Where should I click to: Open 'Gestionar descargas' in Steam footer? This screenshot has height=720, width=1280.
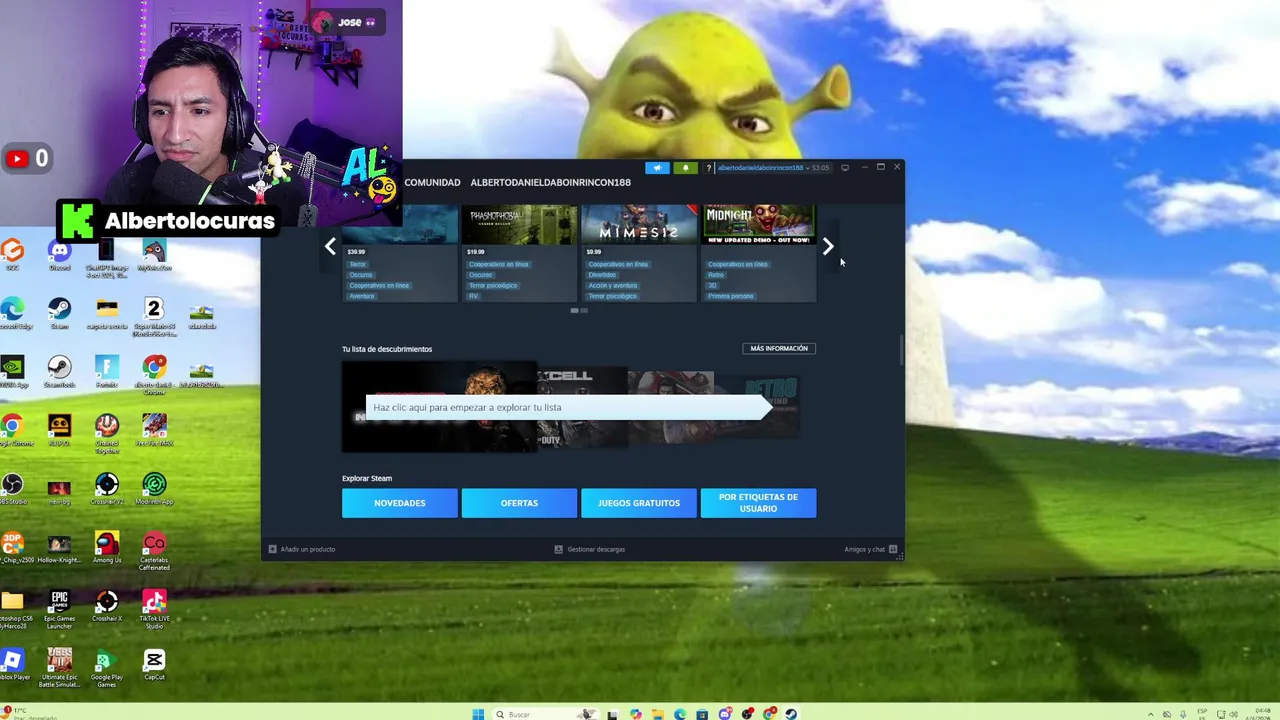[x=590, y=549]
